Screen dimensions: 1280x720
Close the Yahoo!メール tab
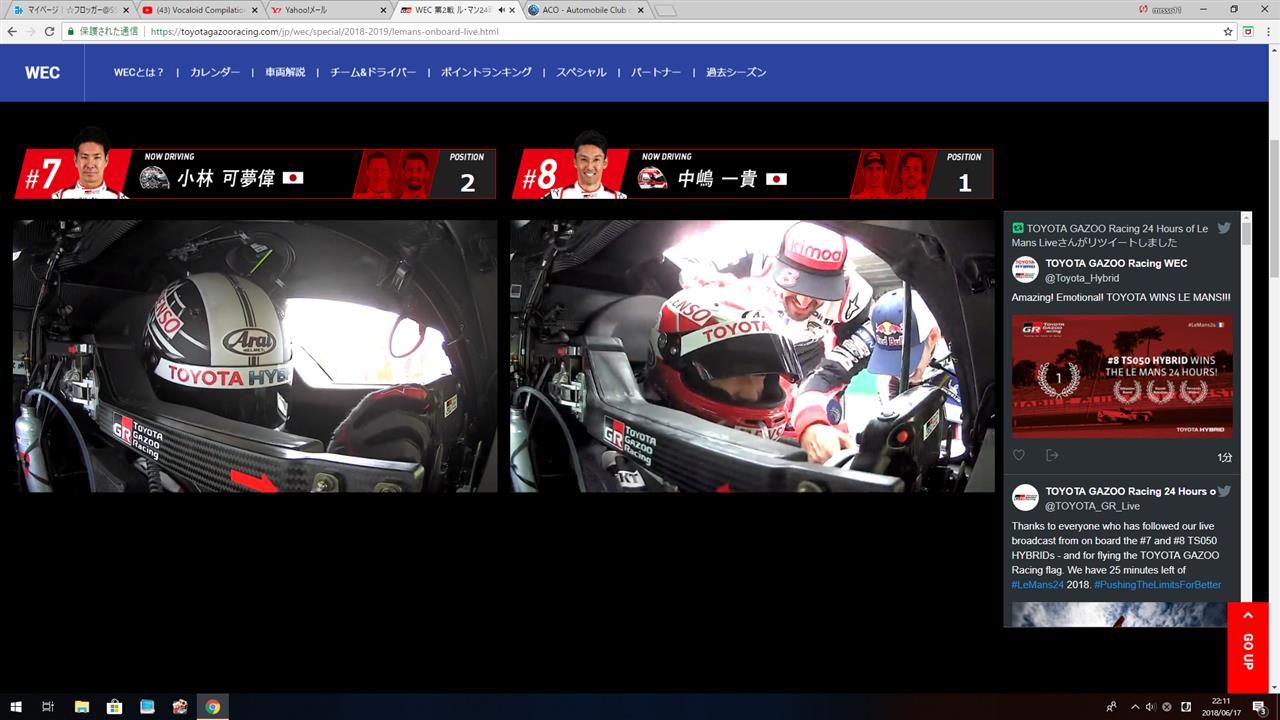tap(383, 10)
